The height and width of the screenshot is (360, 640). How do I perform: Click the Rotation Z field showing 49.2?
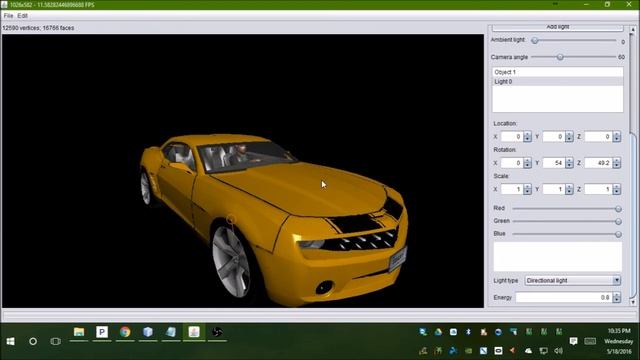click(598, 163)
